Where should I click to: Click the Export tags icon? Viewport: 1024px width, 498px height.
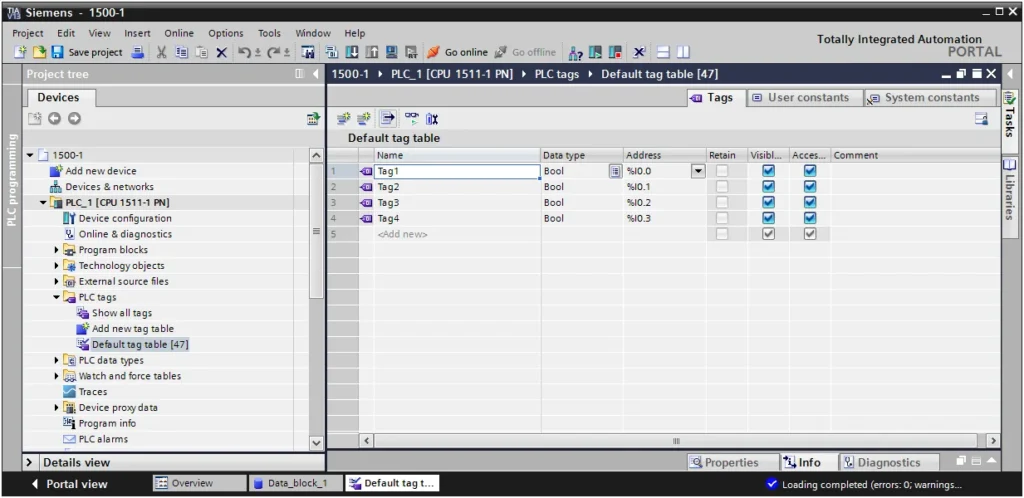pyautogui.click(x=388, y=118)
